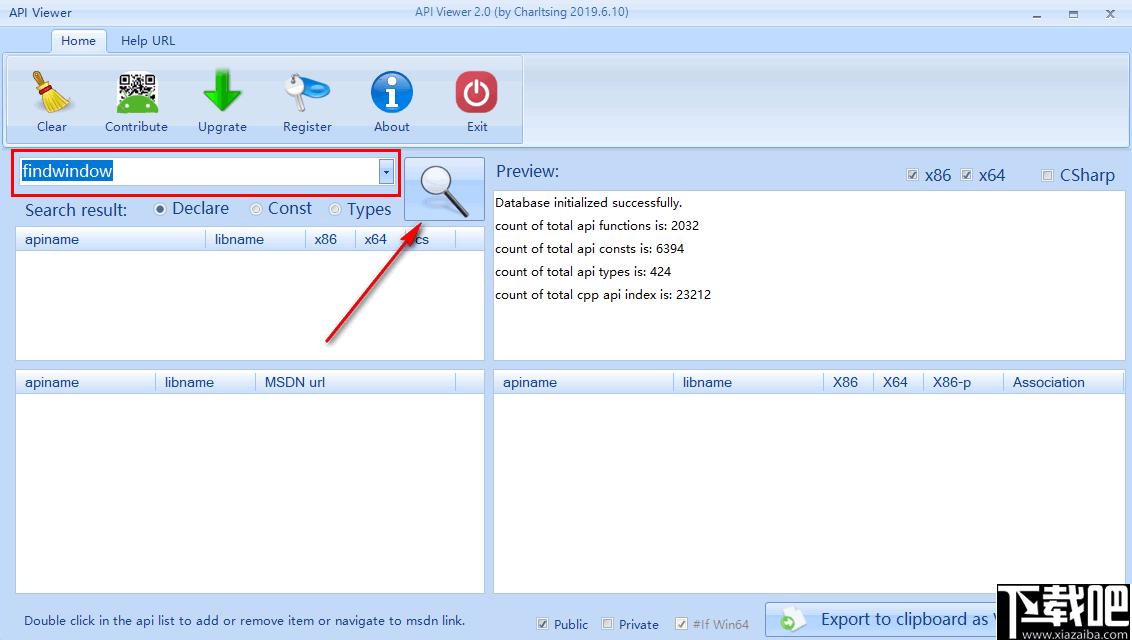Click 'Database initialized successfully.' preview text
Image resolution: width=1132 pixels, height=640 pixels.
click(x=588, y=203)
